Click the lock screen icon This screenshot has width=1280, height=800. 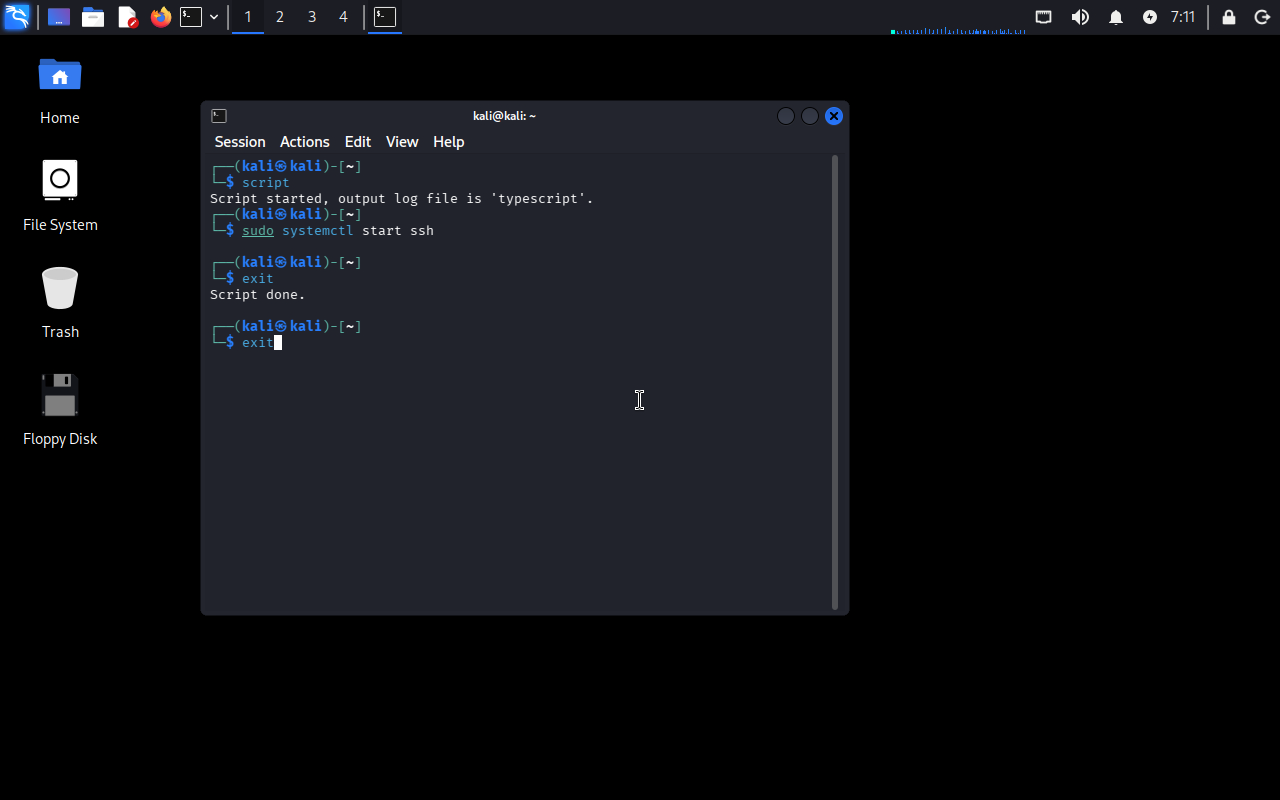[x=1229, y=17]
